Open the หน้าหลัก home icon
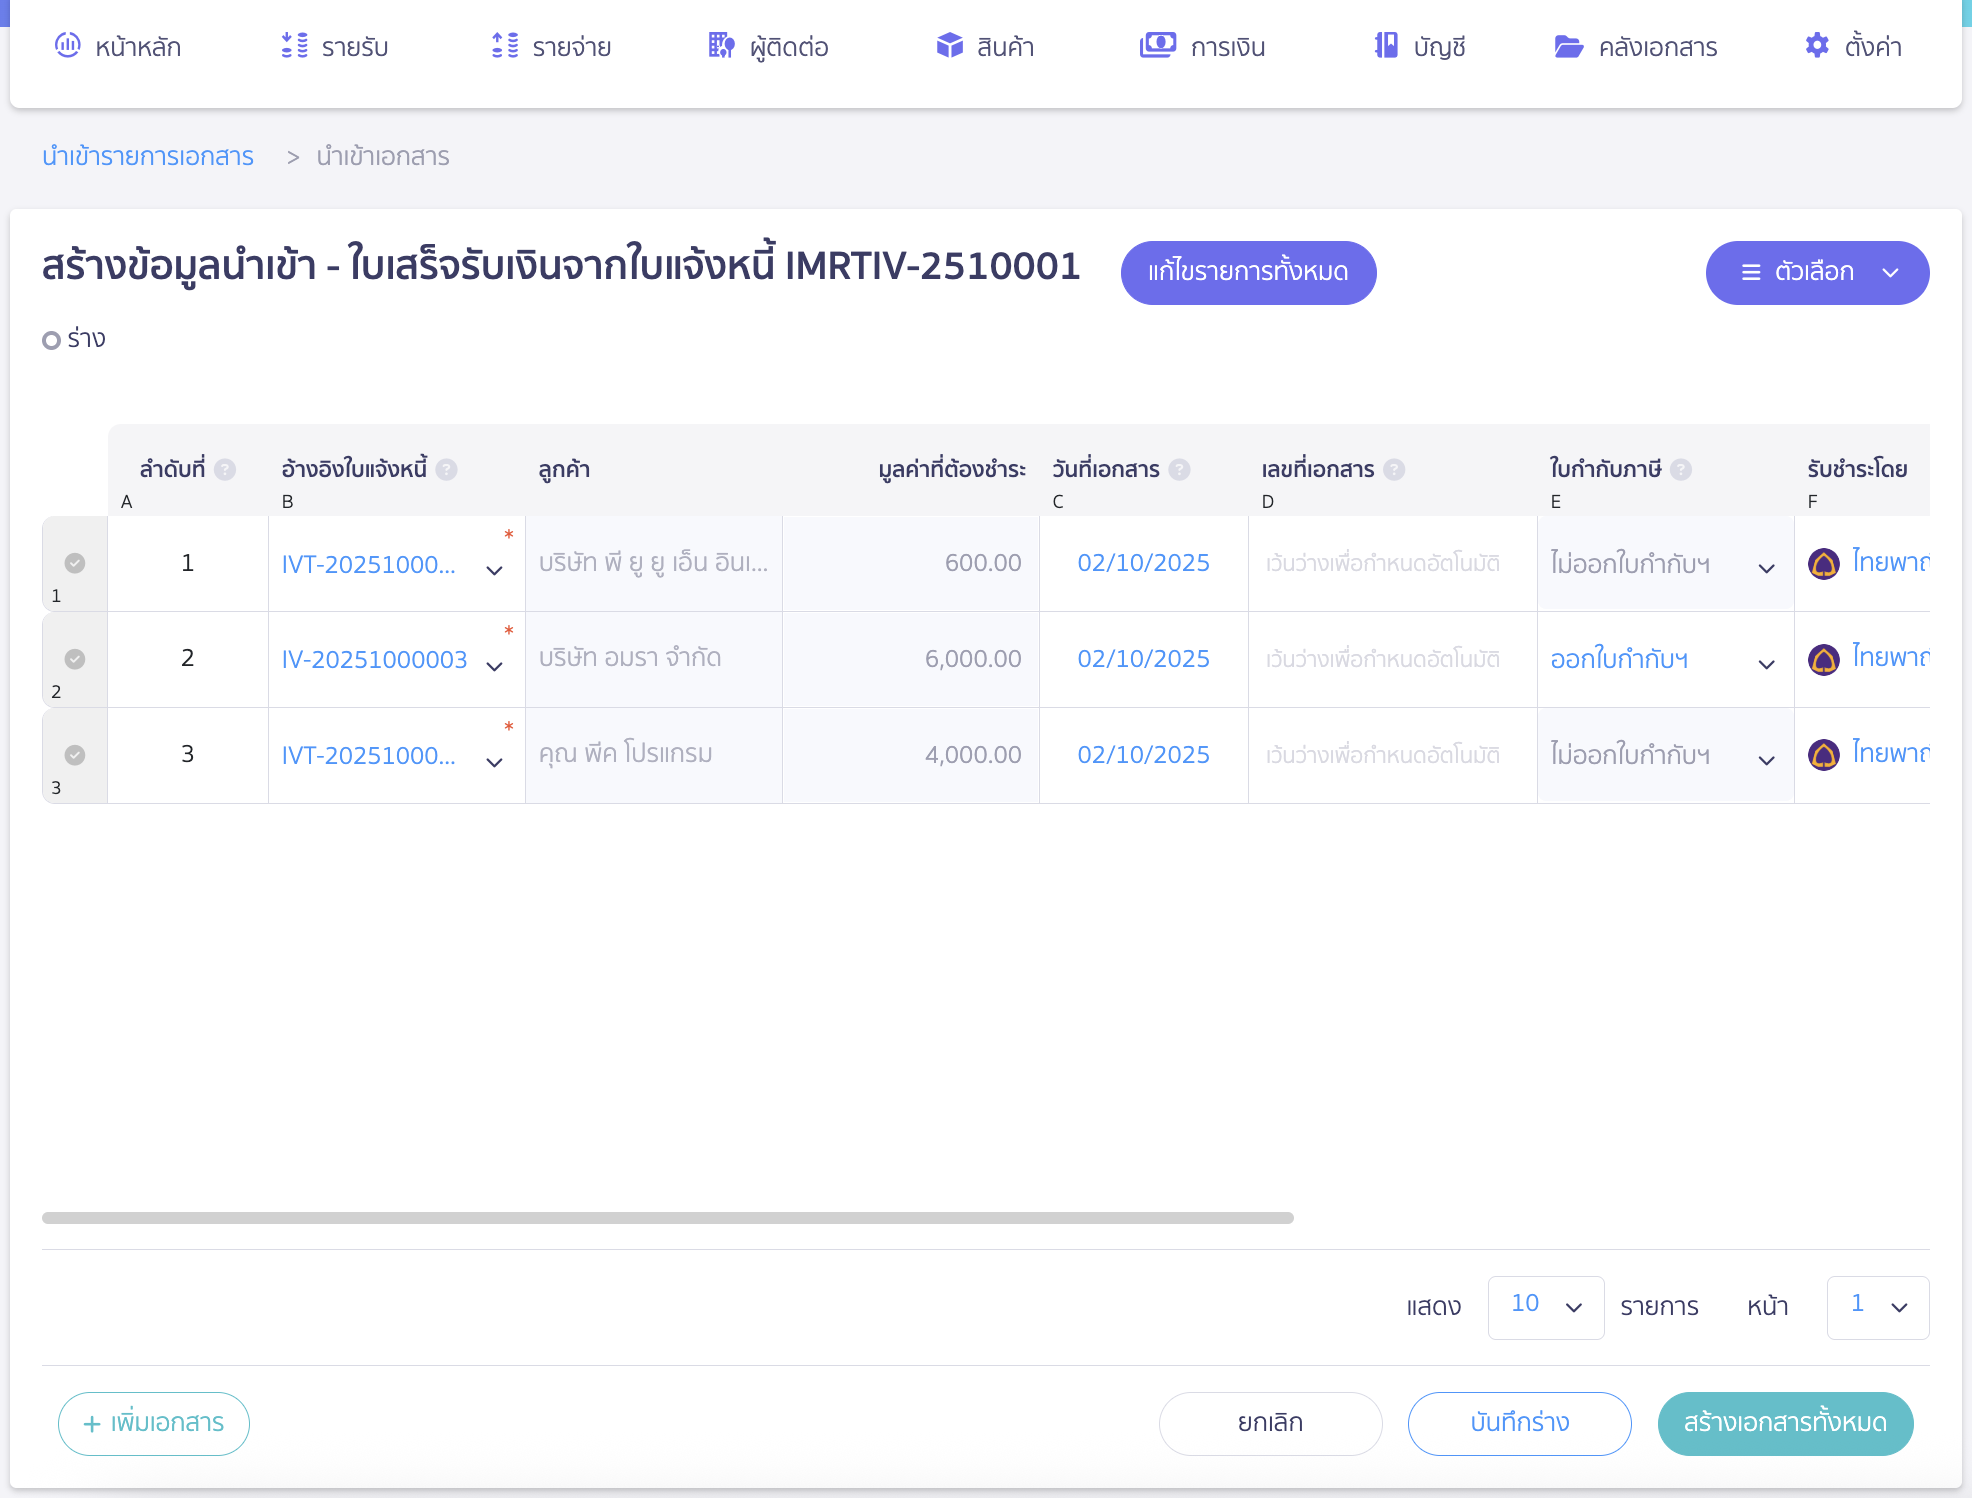 [x=67, y=45]
